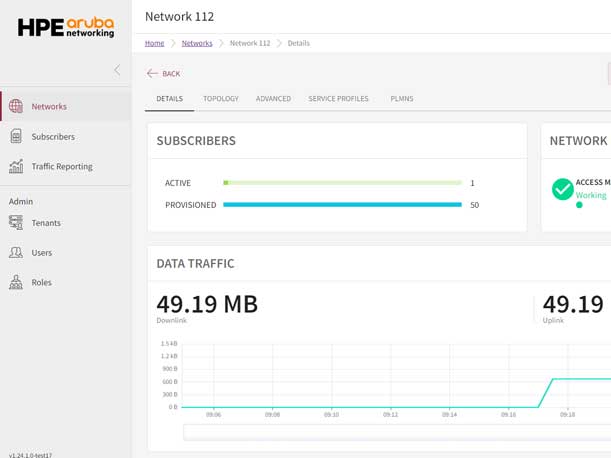Click the Networks globe icon in sidebar

click(x=16, y=106)
